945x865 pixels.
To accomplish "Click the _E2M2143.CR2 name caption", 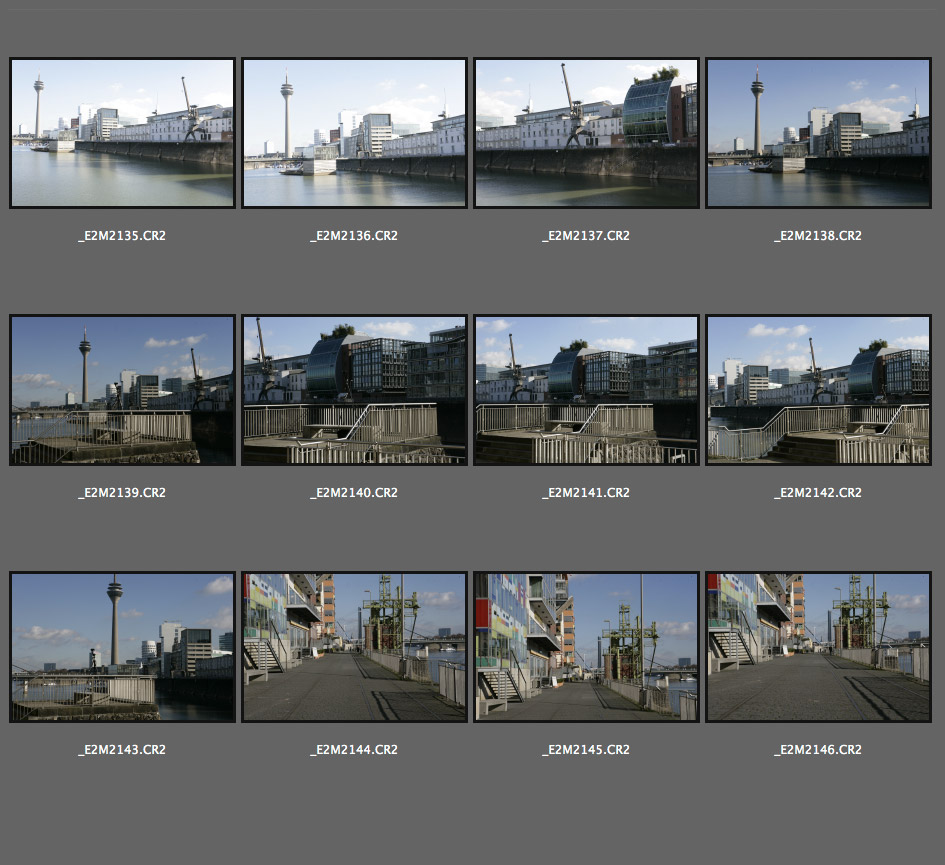I will [x=122, y=750].
